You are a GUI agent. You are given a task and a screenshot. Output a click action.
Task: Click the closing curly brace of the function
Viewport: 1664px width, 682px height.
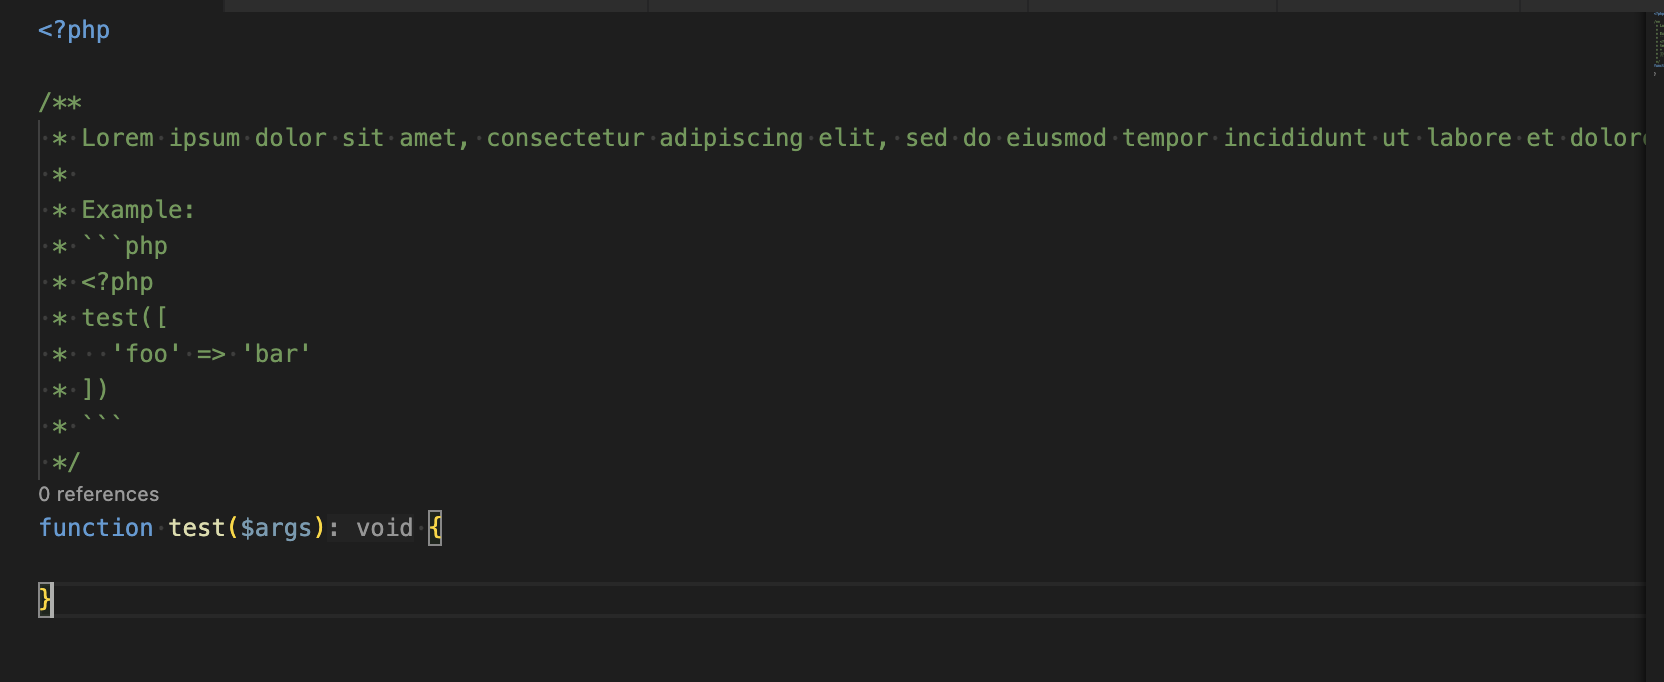(x=45, y=599)
